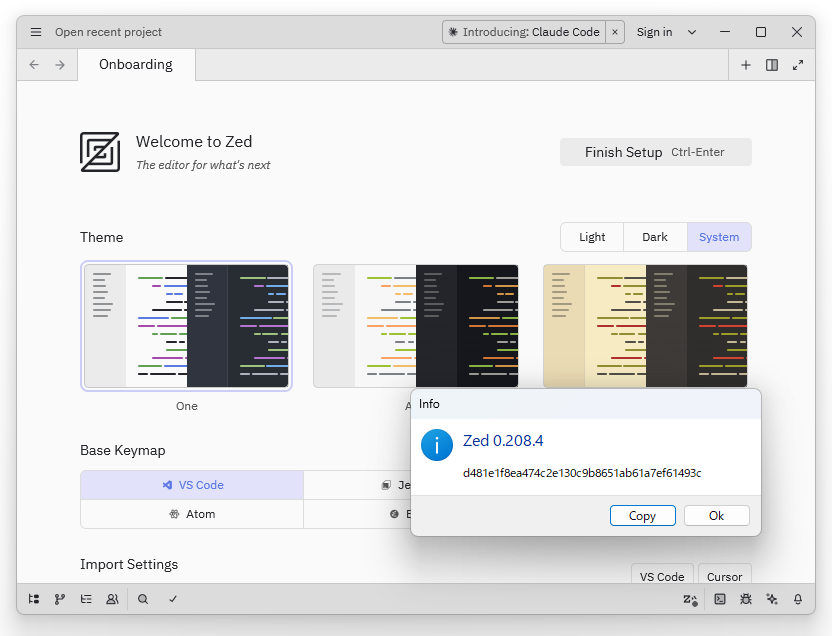Enable the Light theme option

[x=591, y=237]
